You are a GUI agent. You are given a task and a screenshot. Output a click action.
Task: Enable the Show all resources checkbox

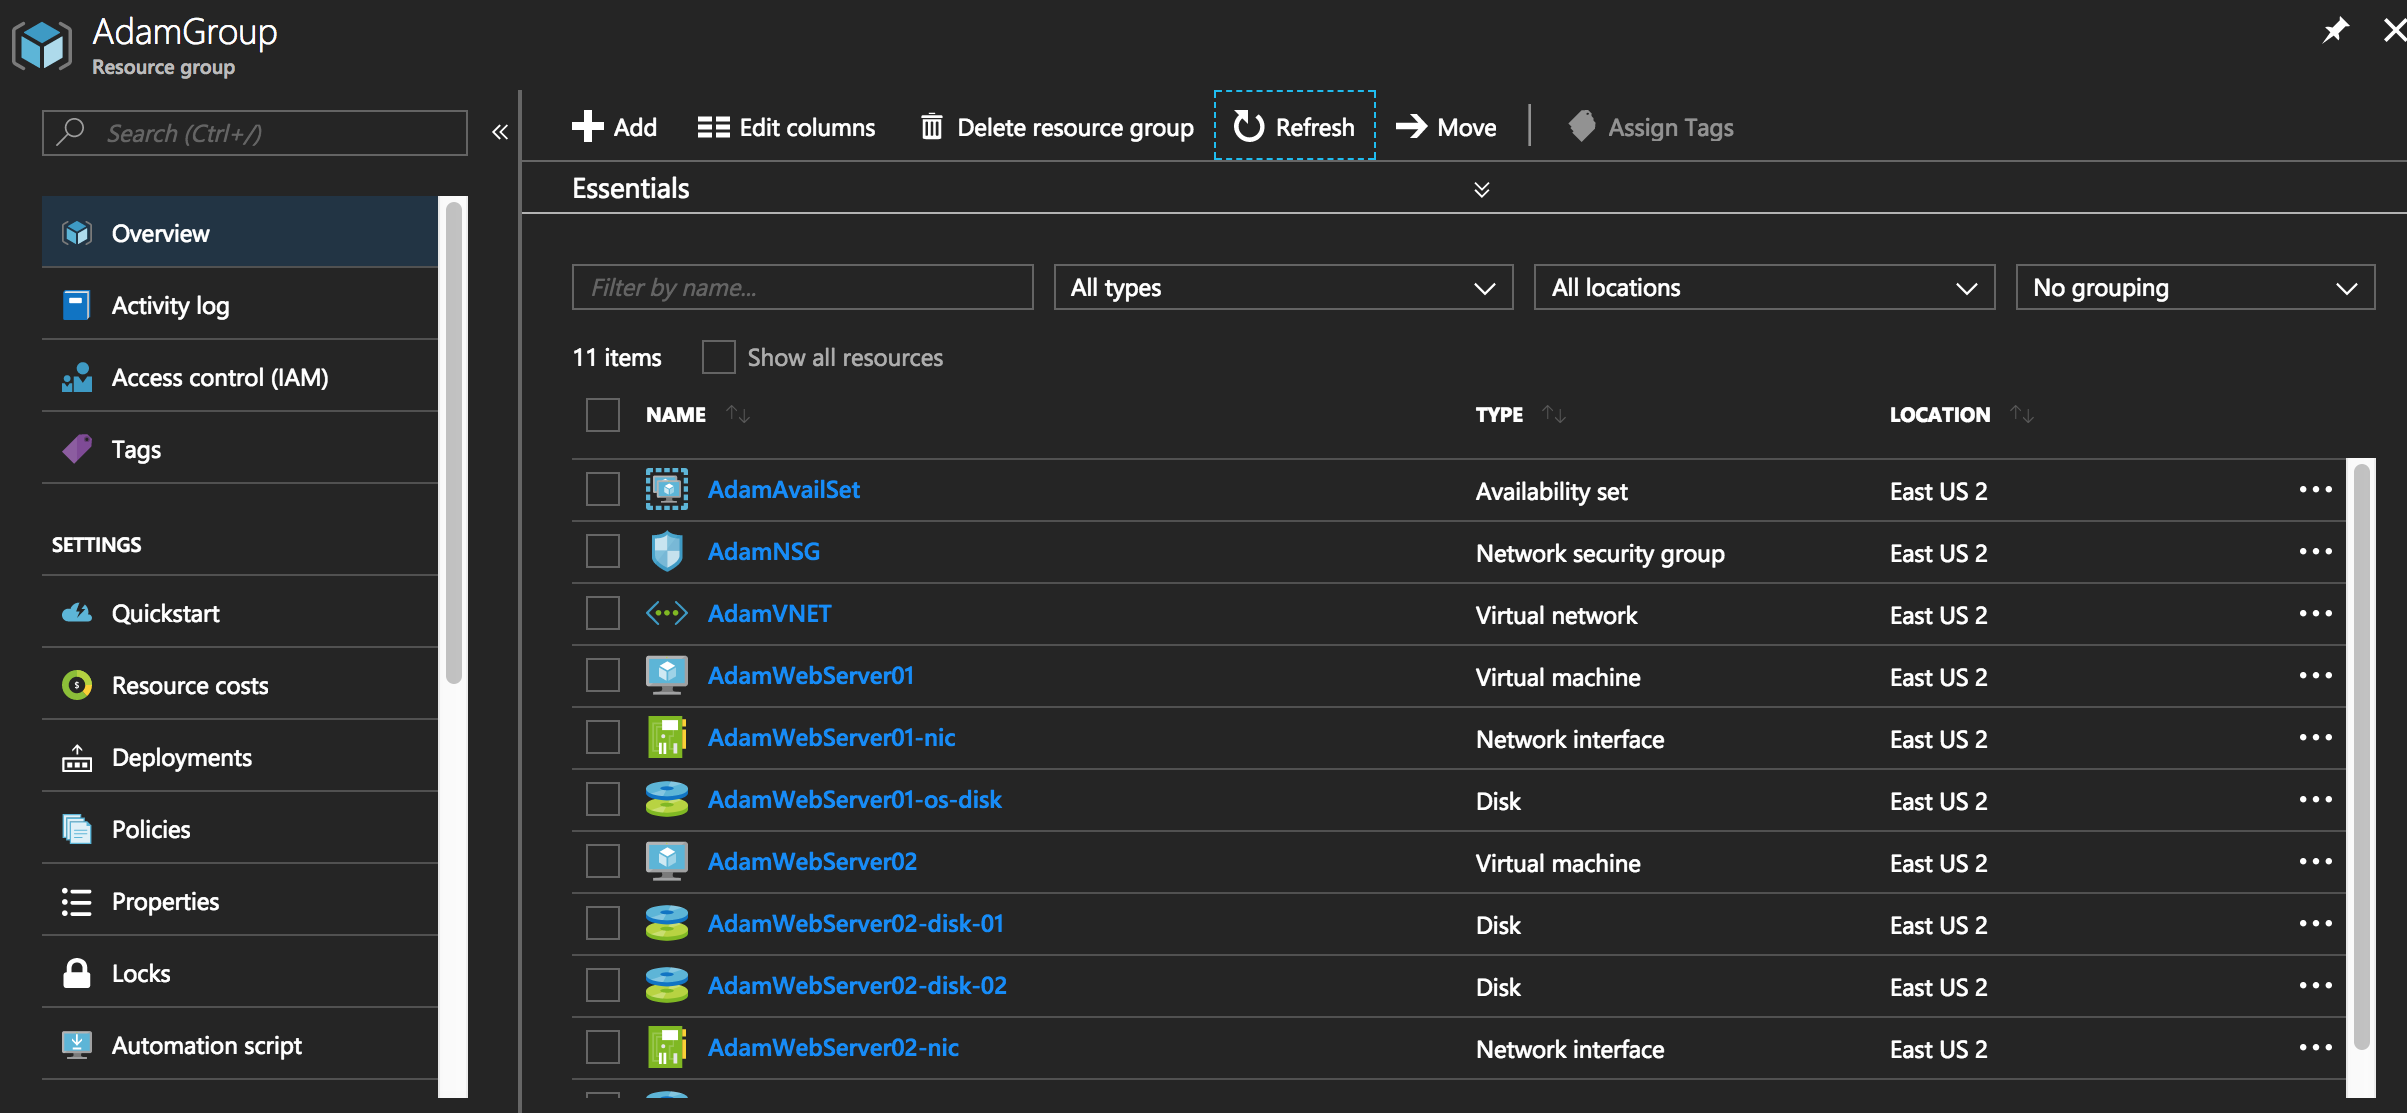coord(718,357)
